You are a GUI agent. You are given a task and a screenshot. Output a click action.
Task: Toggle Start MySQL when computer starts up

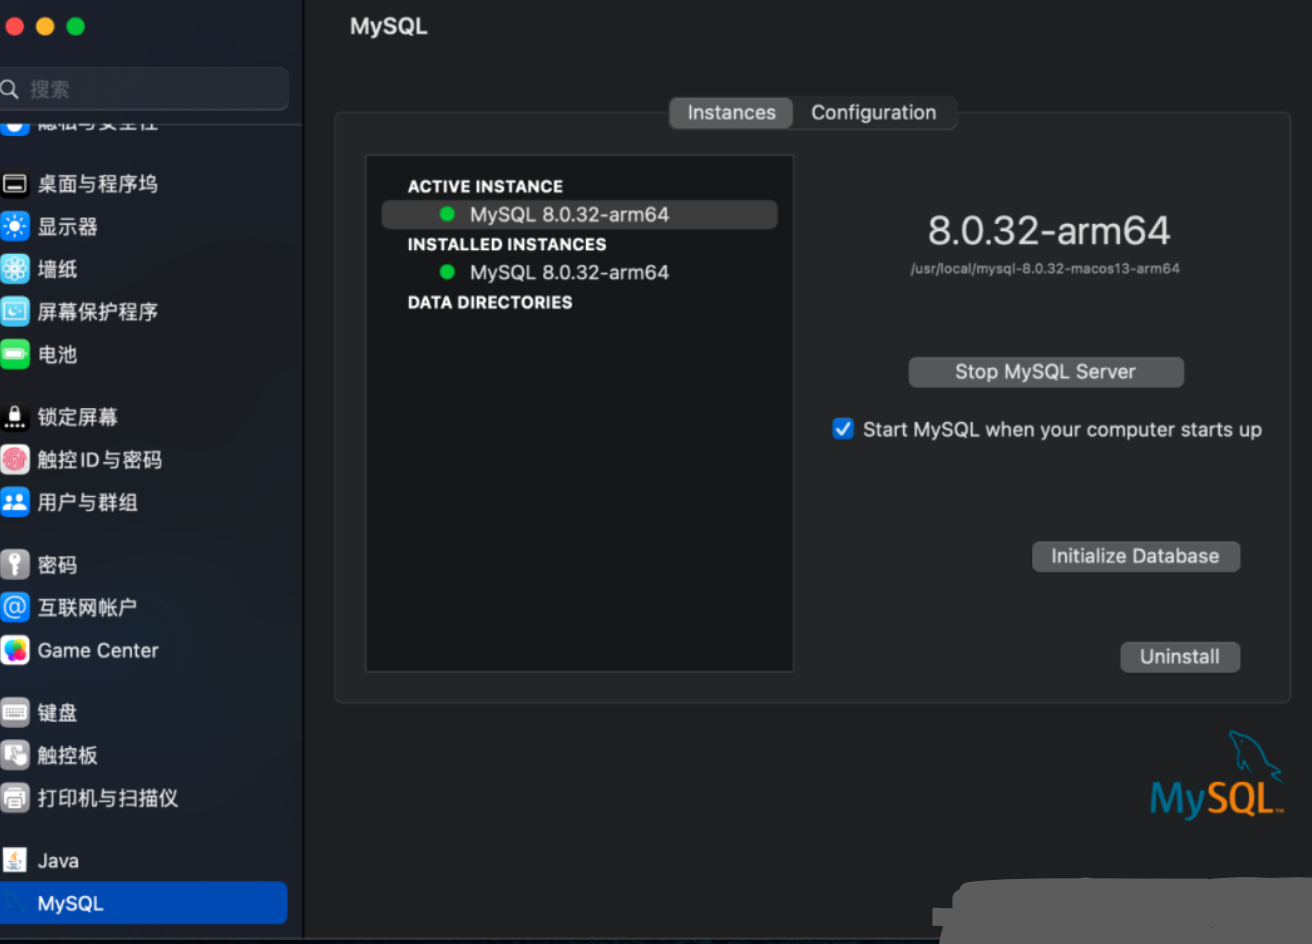pyautogui.click(x=843, y=429)
